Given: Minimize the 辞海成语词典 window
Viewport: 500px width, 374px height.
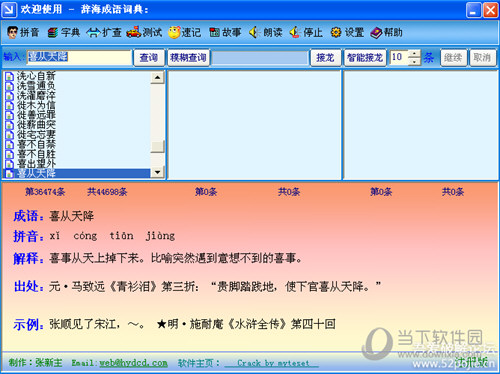Looking at the screenshot, I should (x=473, y=10).
